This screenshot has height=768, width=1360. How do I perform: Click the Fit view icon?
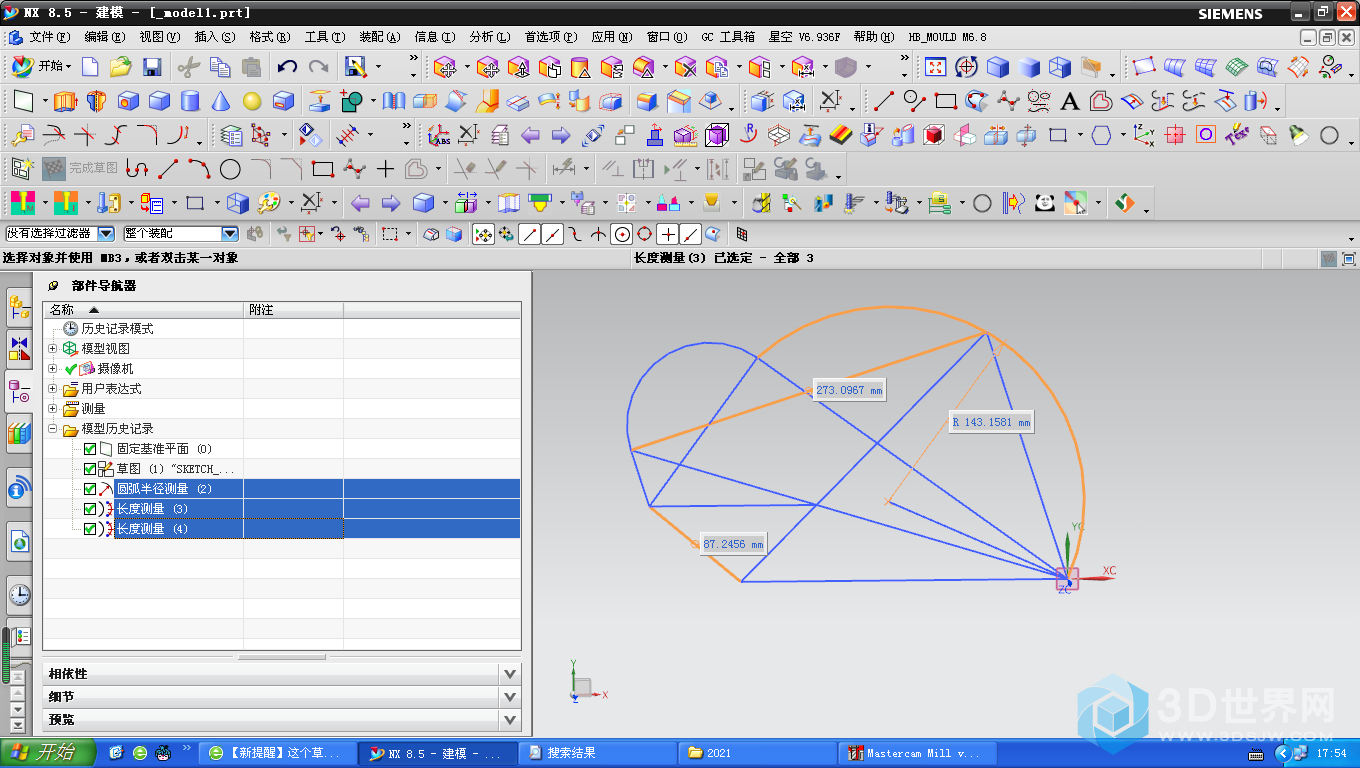pos(935,67)
